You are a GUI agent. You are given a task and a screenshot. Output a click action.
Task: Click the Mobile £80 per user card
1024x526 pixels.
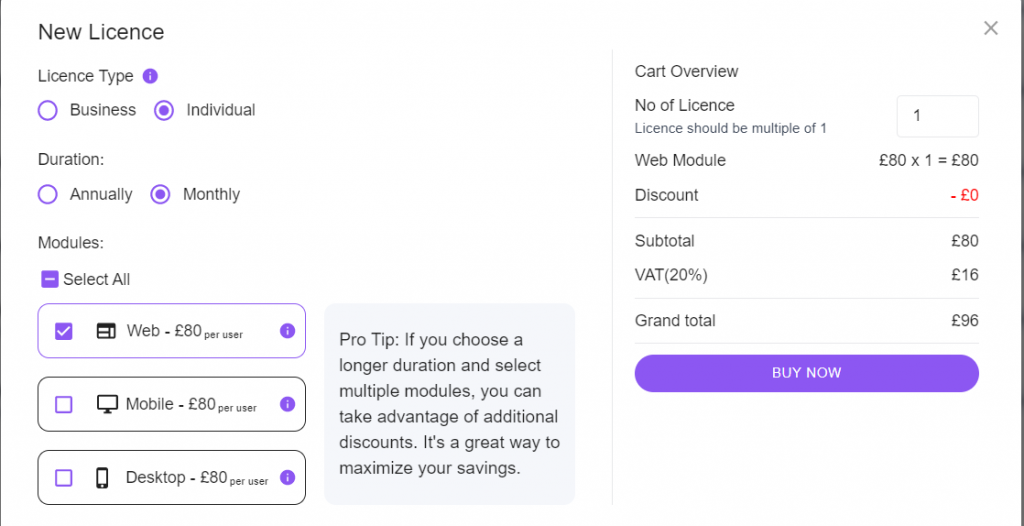(172, 404)
